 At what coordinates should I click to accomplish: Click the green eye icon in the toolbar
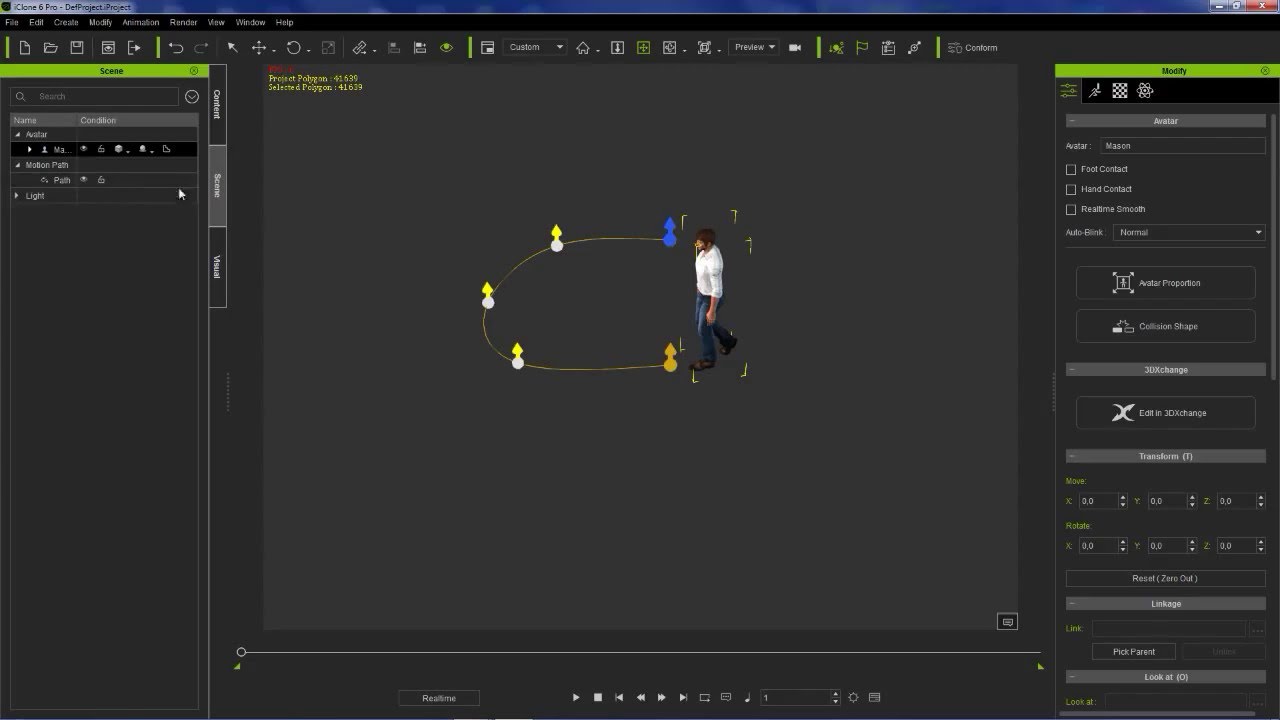[446, 47]
